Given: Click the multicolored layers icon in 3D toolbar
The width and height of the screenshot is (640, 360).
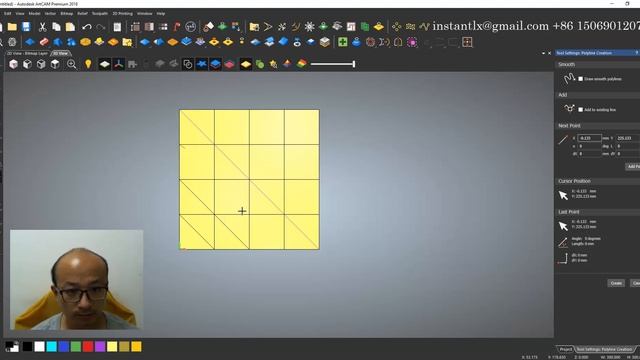Looking at the screenshot, I should (x=302, y=64).
